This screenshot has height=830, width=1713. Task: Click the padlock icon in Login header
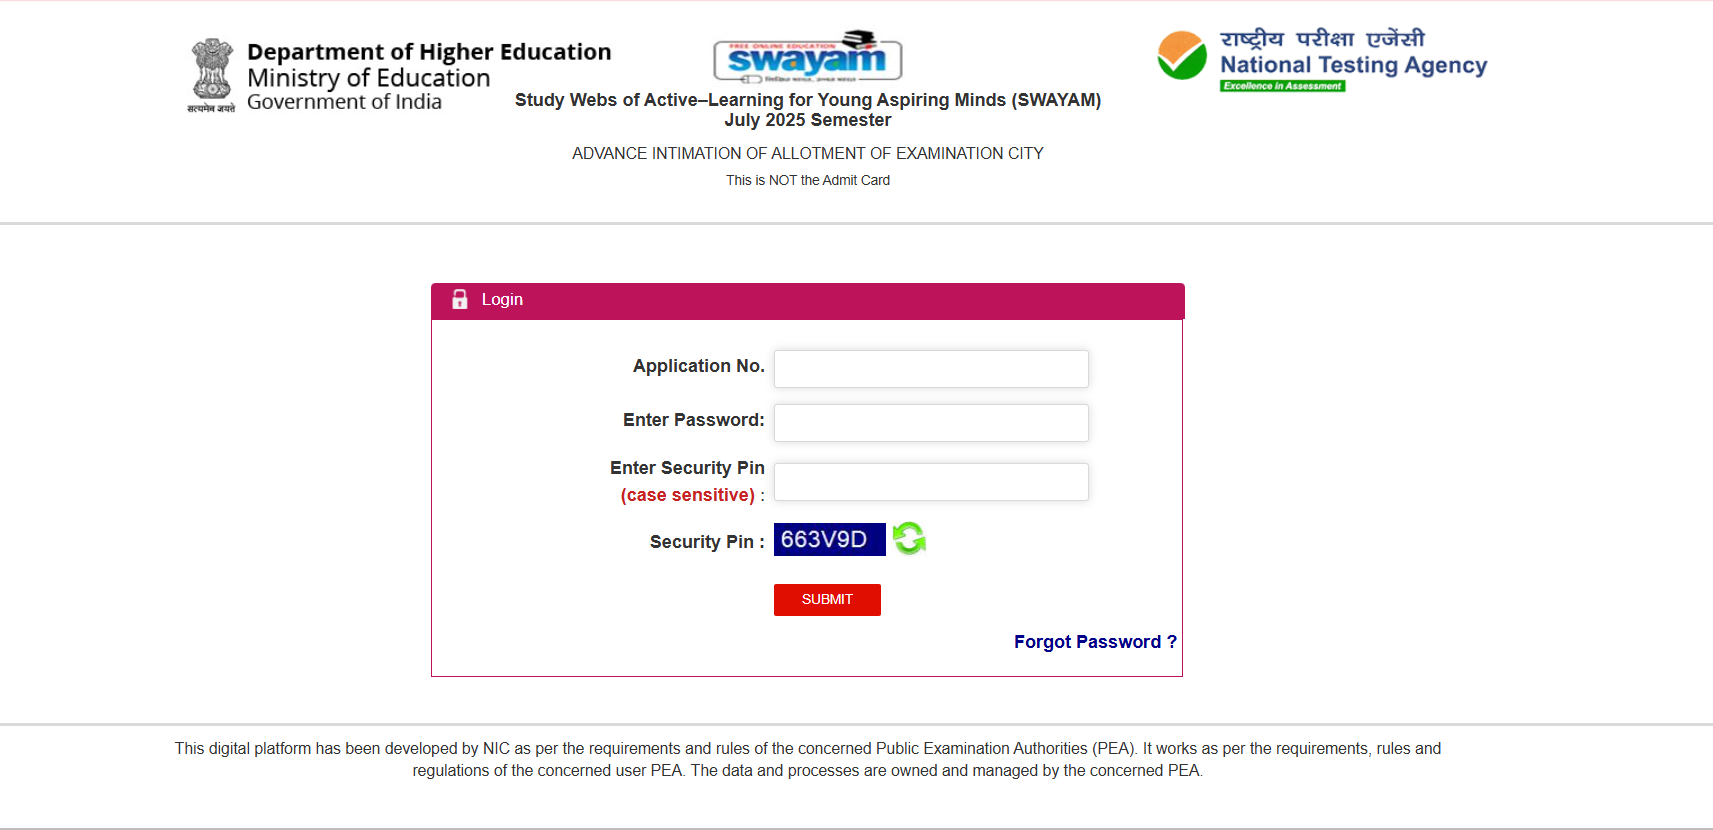[459, 299]
